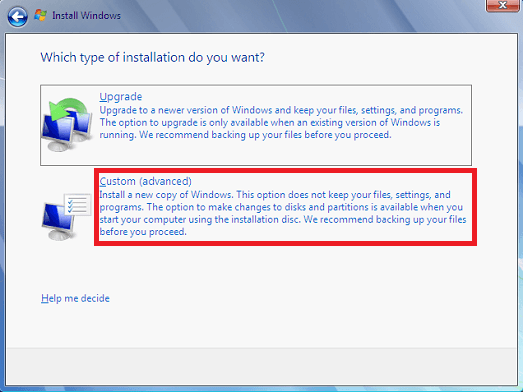Click the Custom description about new copy
The image size is (523, 392).
pos(283,213)
